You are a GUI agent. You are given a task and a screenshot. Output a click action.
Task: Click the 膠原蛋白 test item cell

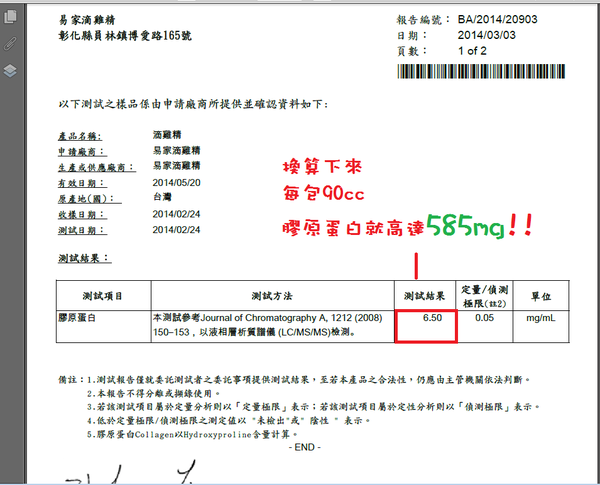(x=81, y=316)
